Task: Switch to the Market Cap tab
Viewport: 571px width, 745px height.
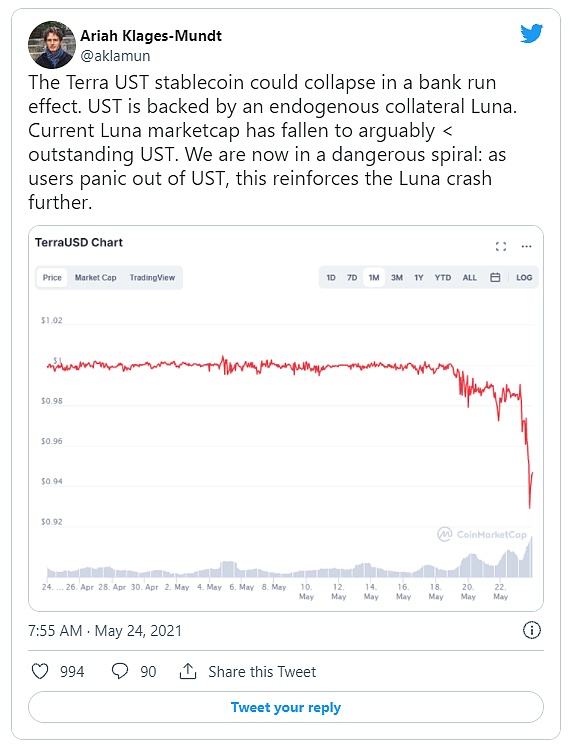Action: click(95, 277)
